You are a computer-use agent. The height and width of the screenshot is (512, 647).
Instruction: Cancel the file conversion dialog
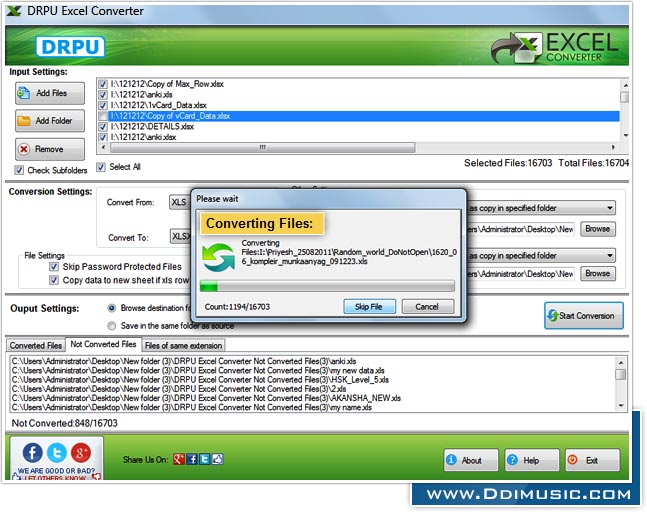427,307
